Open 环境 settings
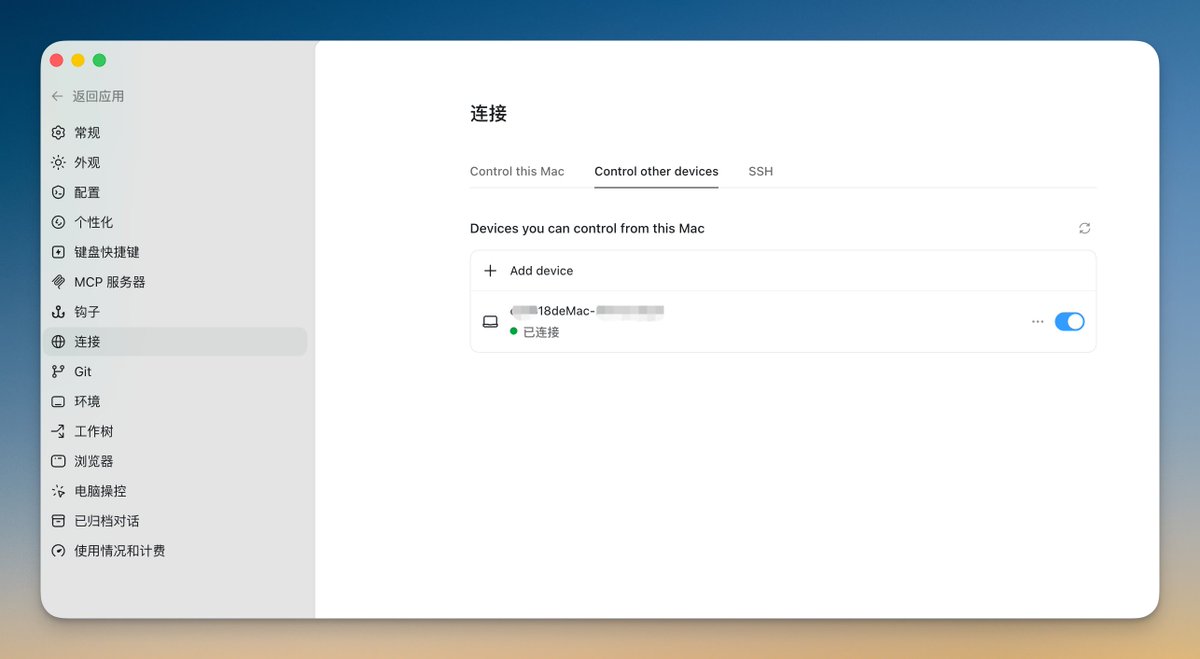This screenshot has height=659, width=1200. click(x=174, y=401)
